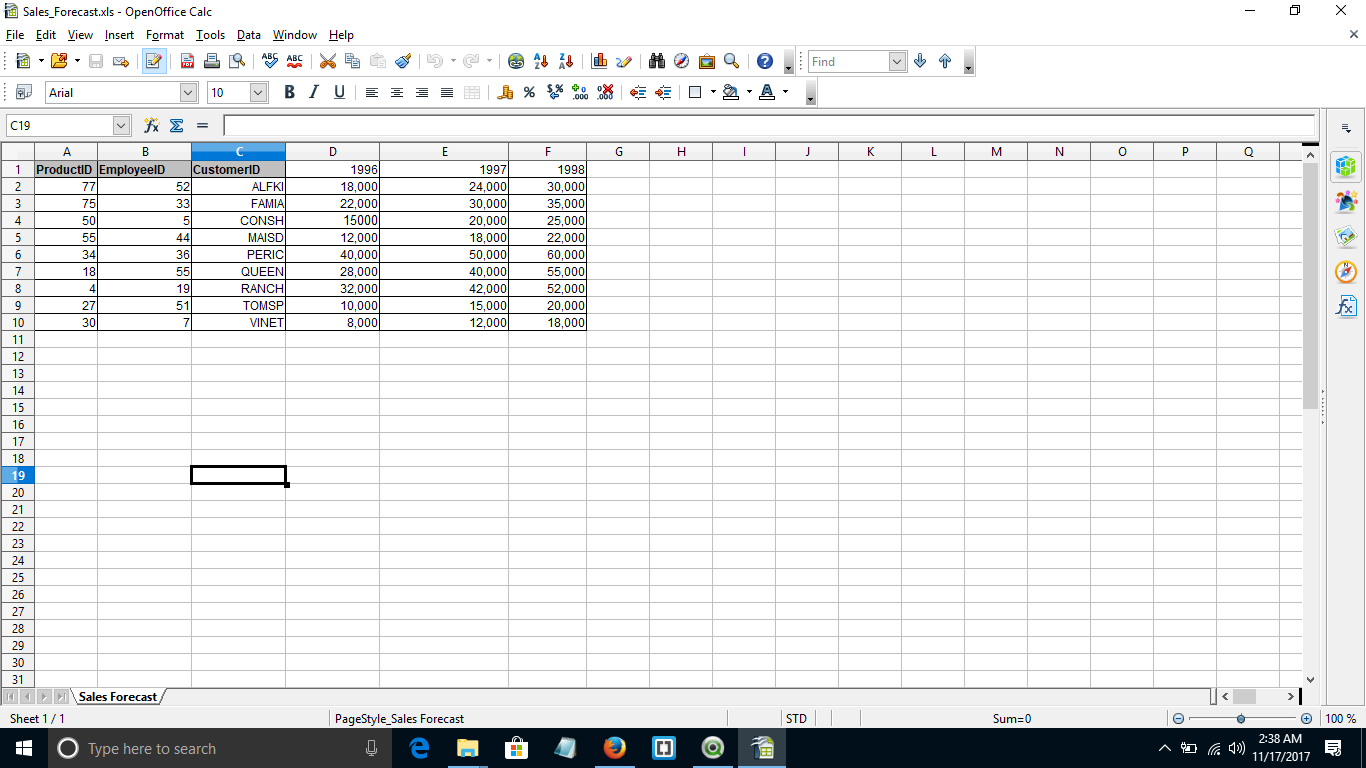1366x768 pixels.
Task: Toggle Italic formatting
Action: (314, 93)
